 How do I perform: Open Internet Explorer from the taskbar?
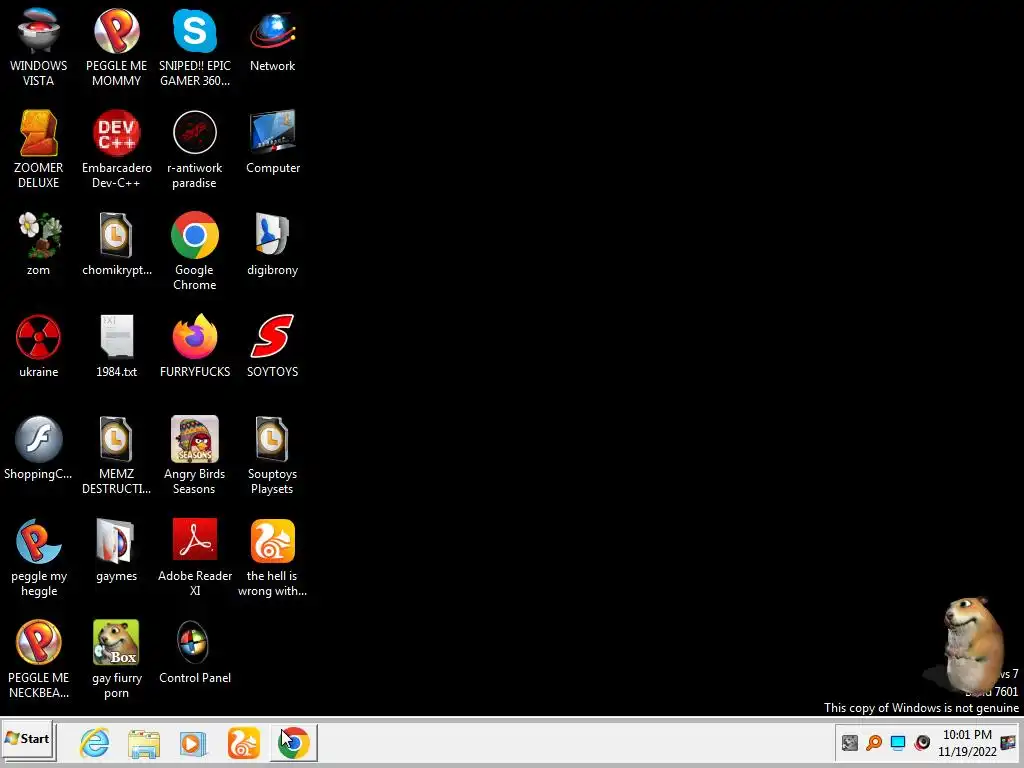(x=95, y=743)
